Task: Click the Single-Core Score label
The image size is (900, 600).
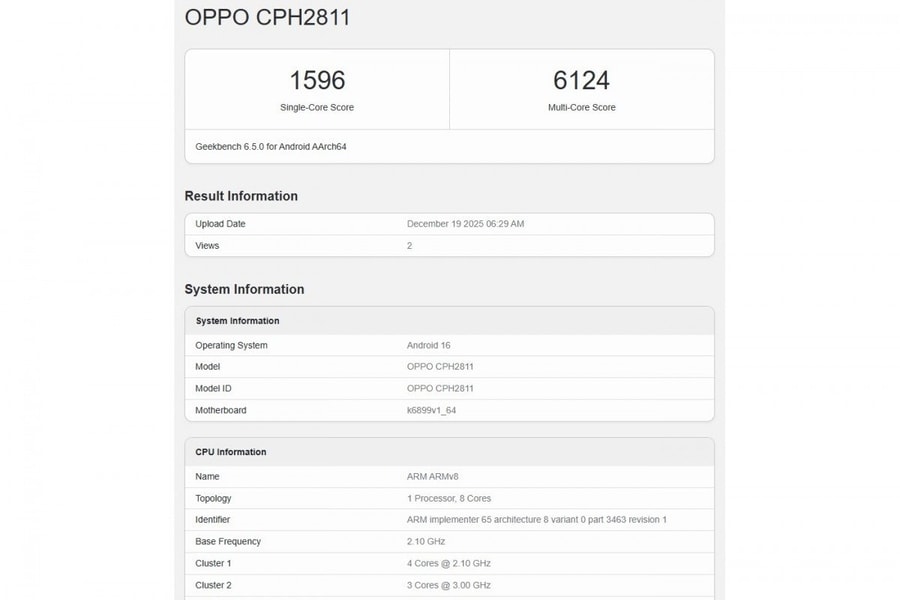Action: tap(317, 107)
